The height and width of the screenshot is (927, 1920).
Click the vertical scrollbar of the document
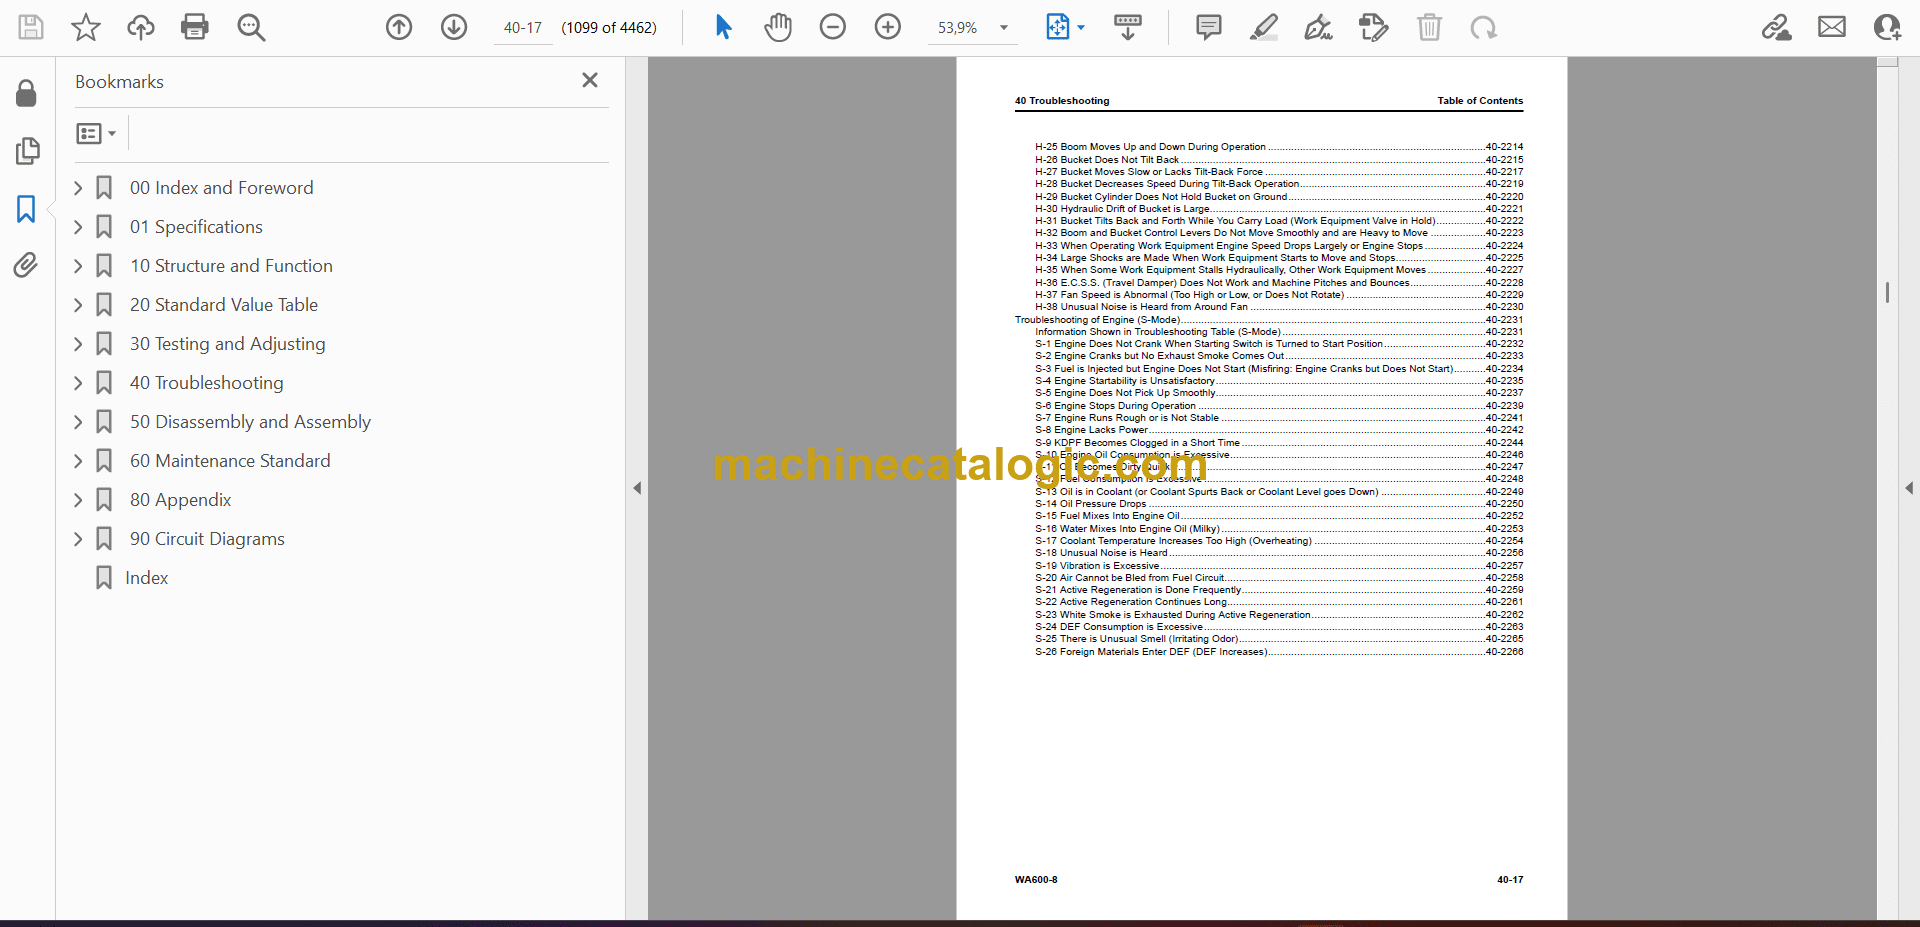(x=1887, y=488)
